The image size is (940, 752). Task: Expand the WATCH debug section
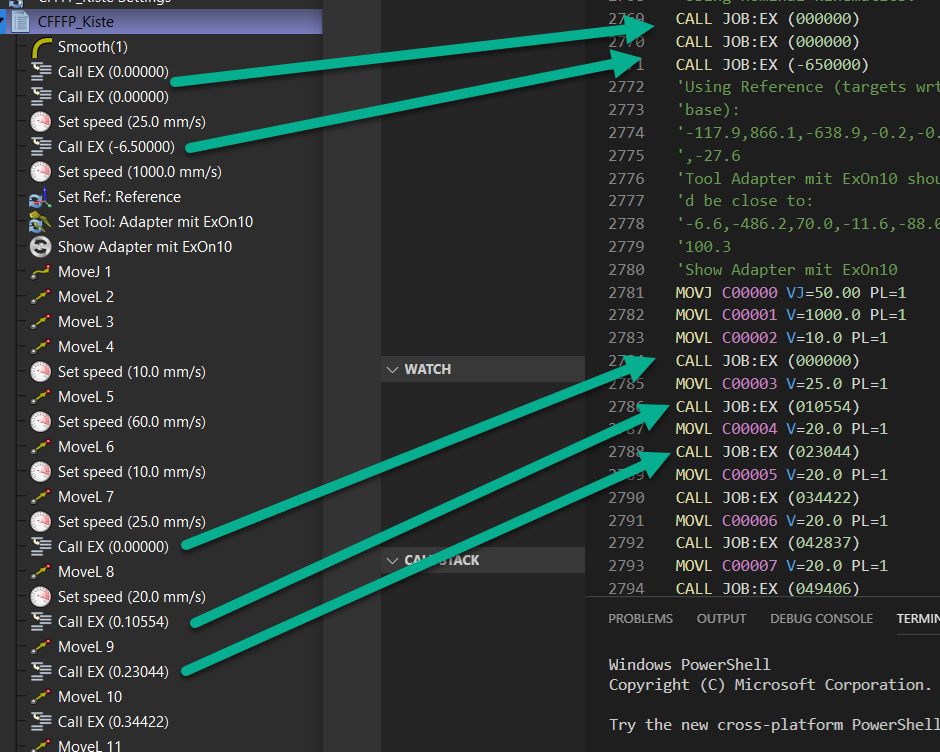pyautogui.click(x=391, y=370)
